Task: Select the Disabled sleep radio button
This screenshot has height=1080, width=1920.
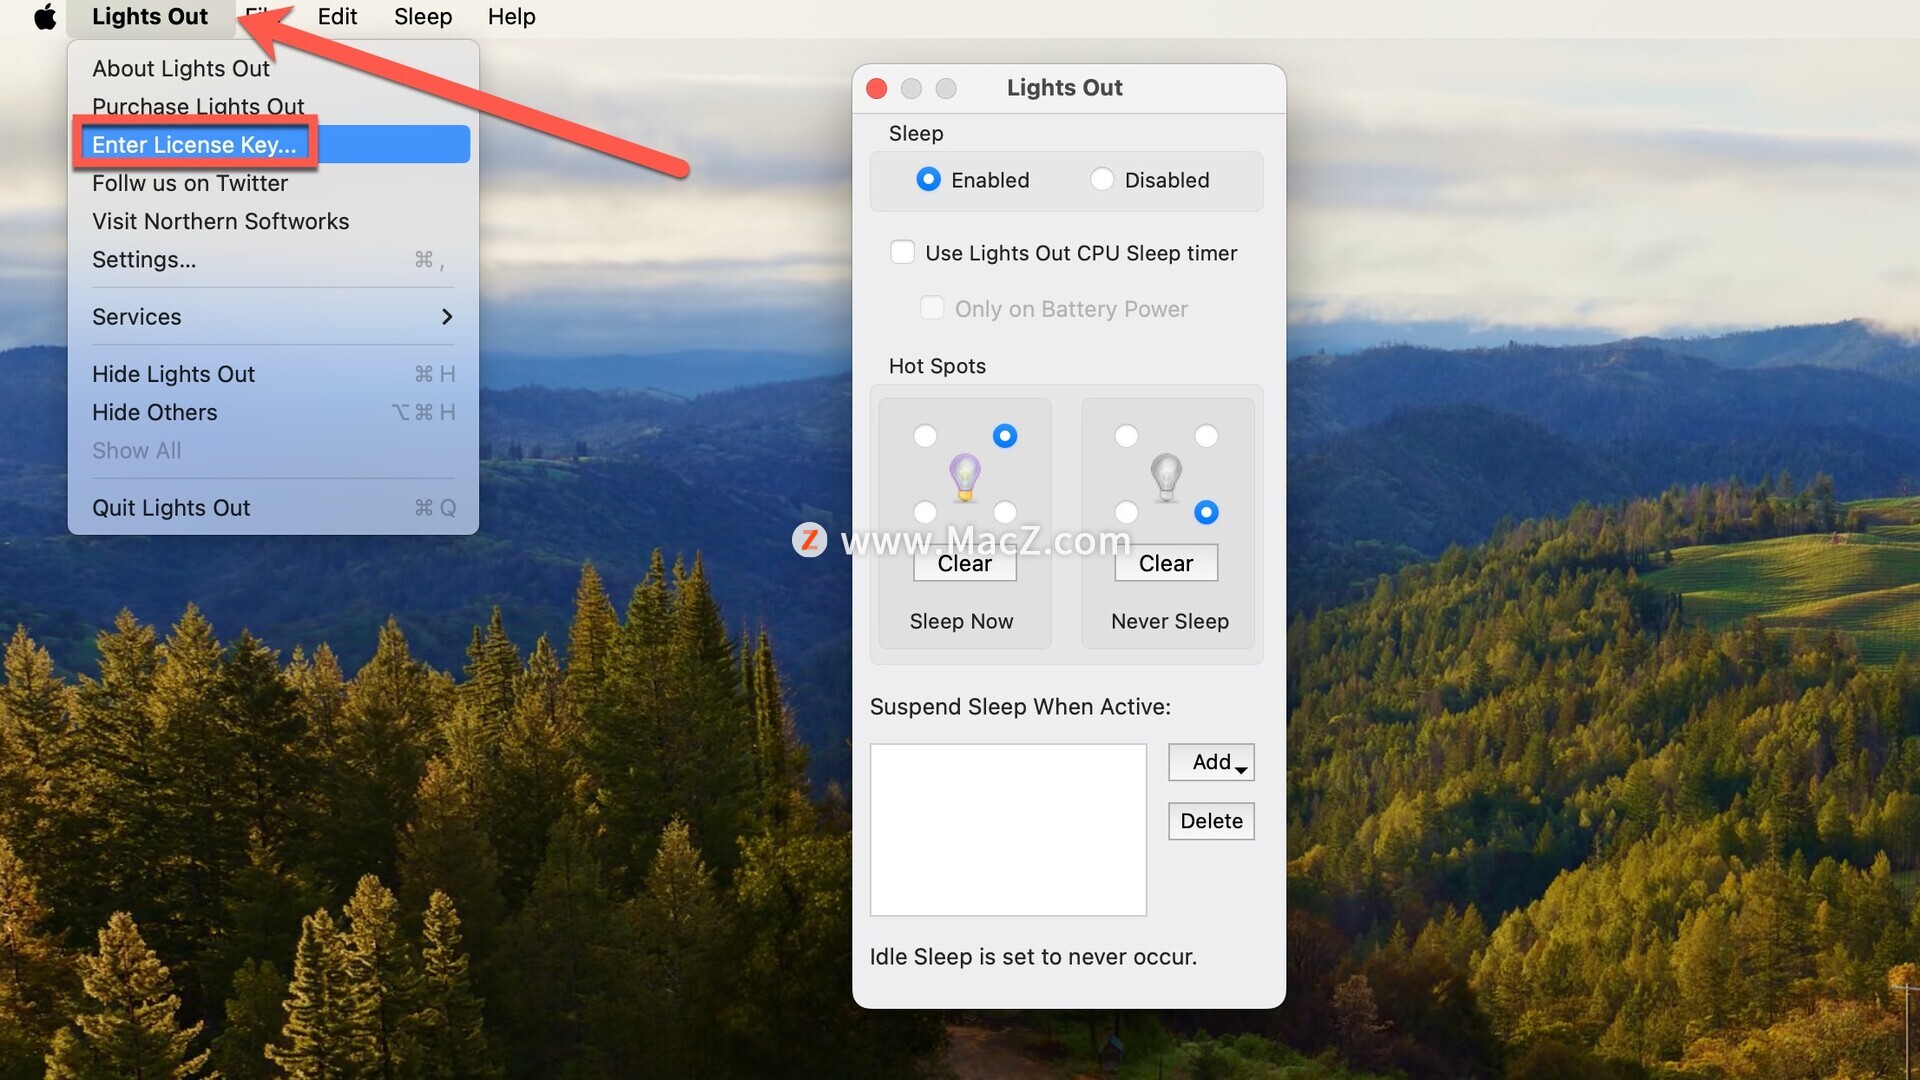Action: click(x=1102, y=179)
